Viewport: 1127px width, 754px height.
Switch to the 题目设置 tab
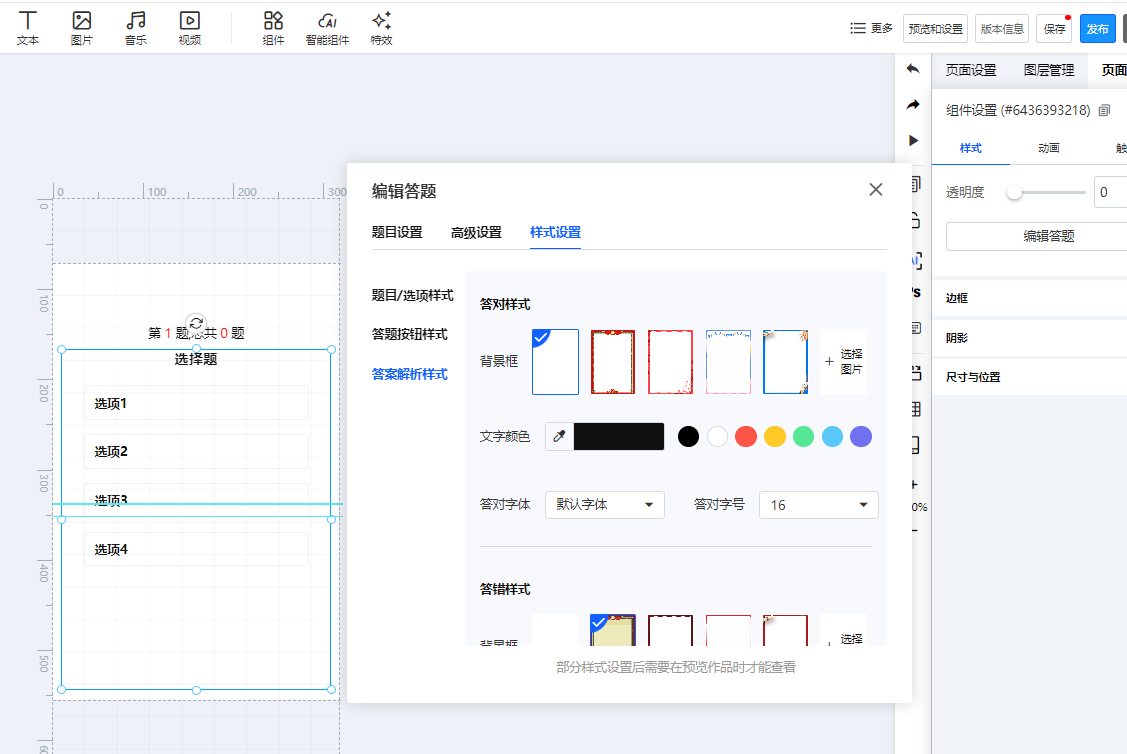tap(397, 232)
